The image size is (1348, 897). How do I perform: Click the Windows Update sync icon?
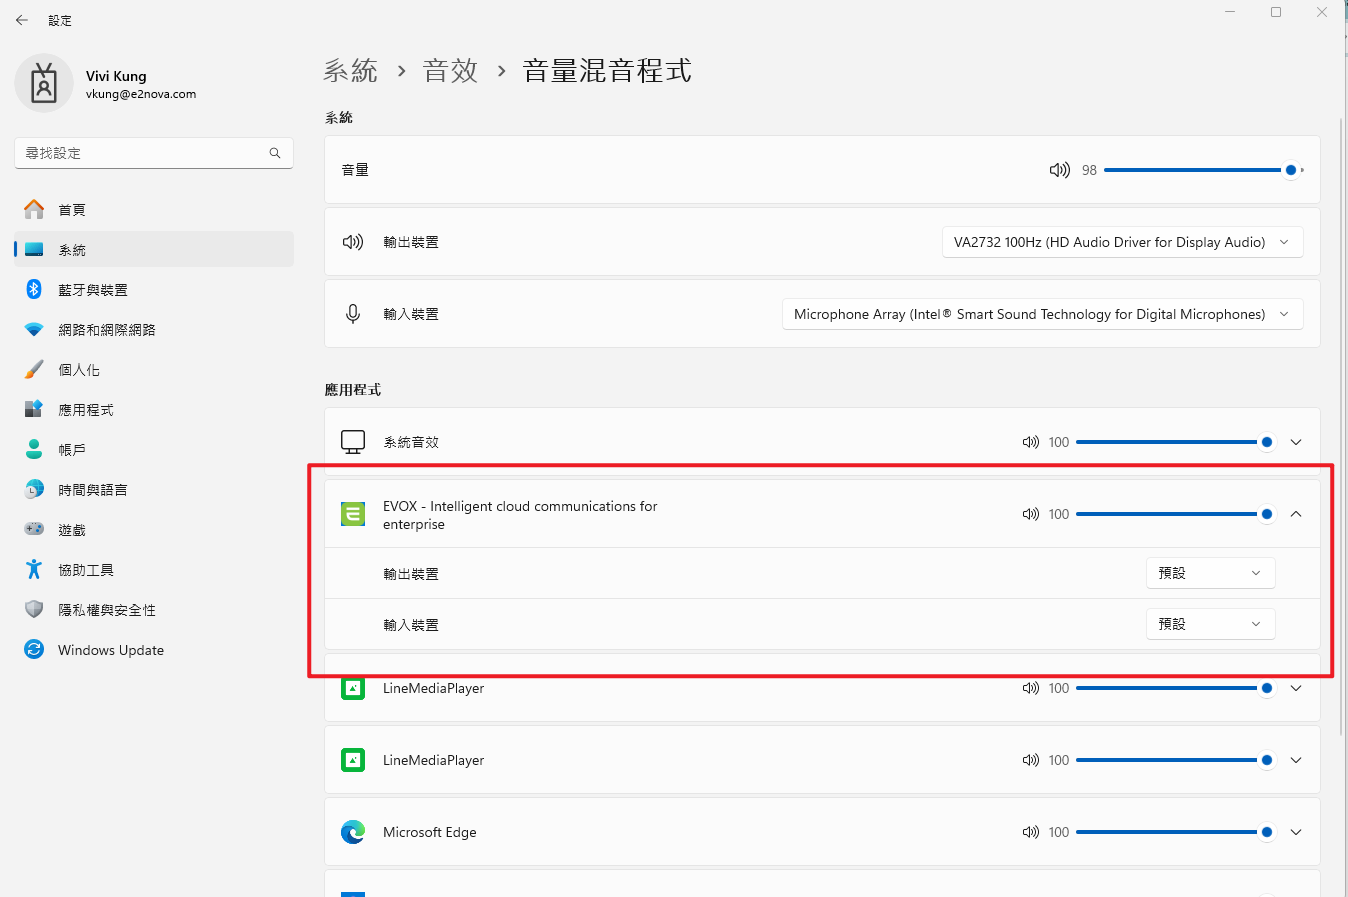pyautogui.click(x=34, y=649)
